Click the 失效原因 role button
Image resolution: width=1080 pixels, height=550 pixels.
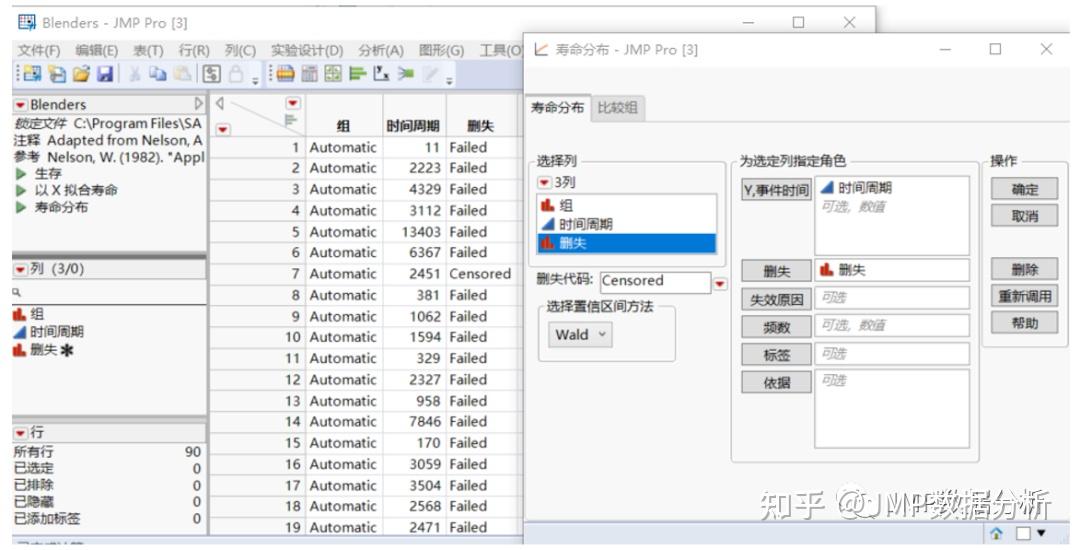(776, 299)
